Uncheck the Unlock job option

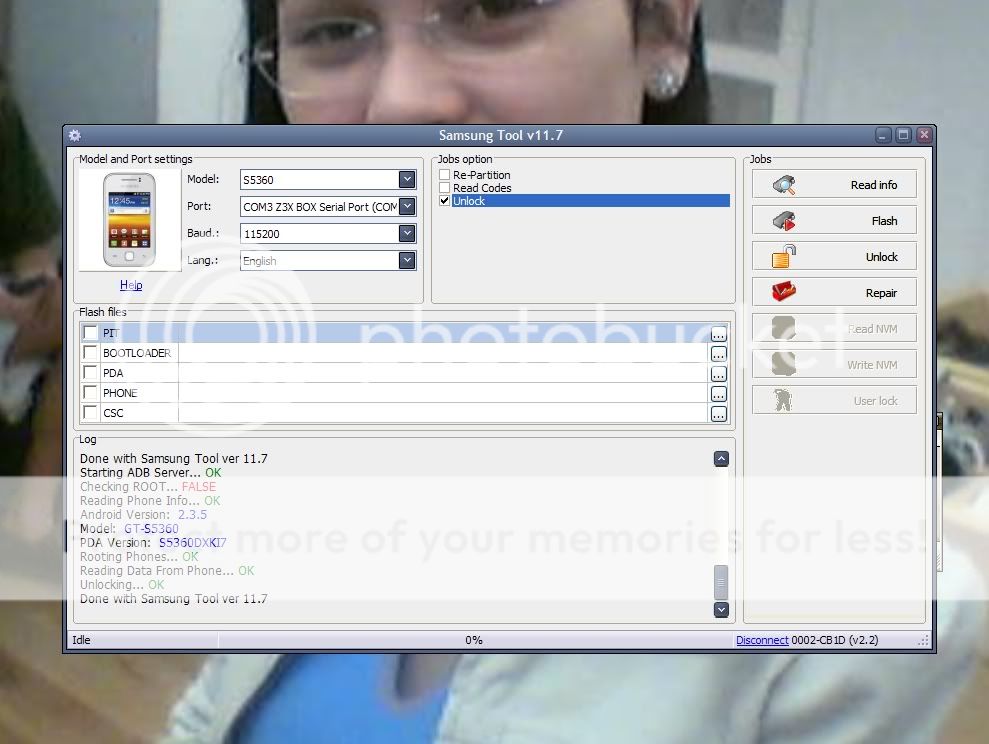coord(443,200)
